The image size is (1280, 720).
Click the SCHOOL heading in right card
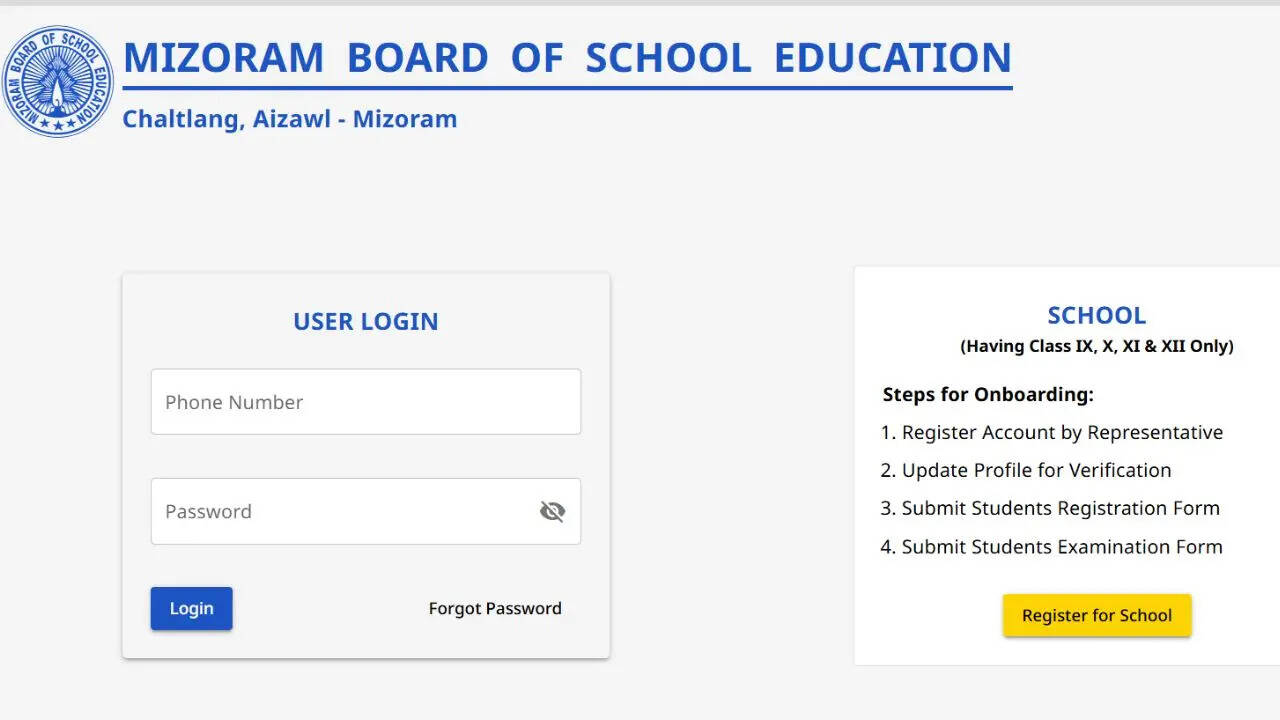click(1096, 315)
